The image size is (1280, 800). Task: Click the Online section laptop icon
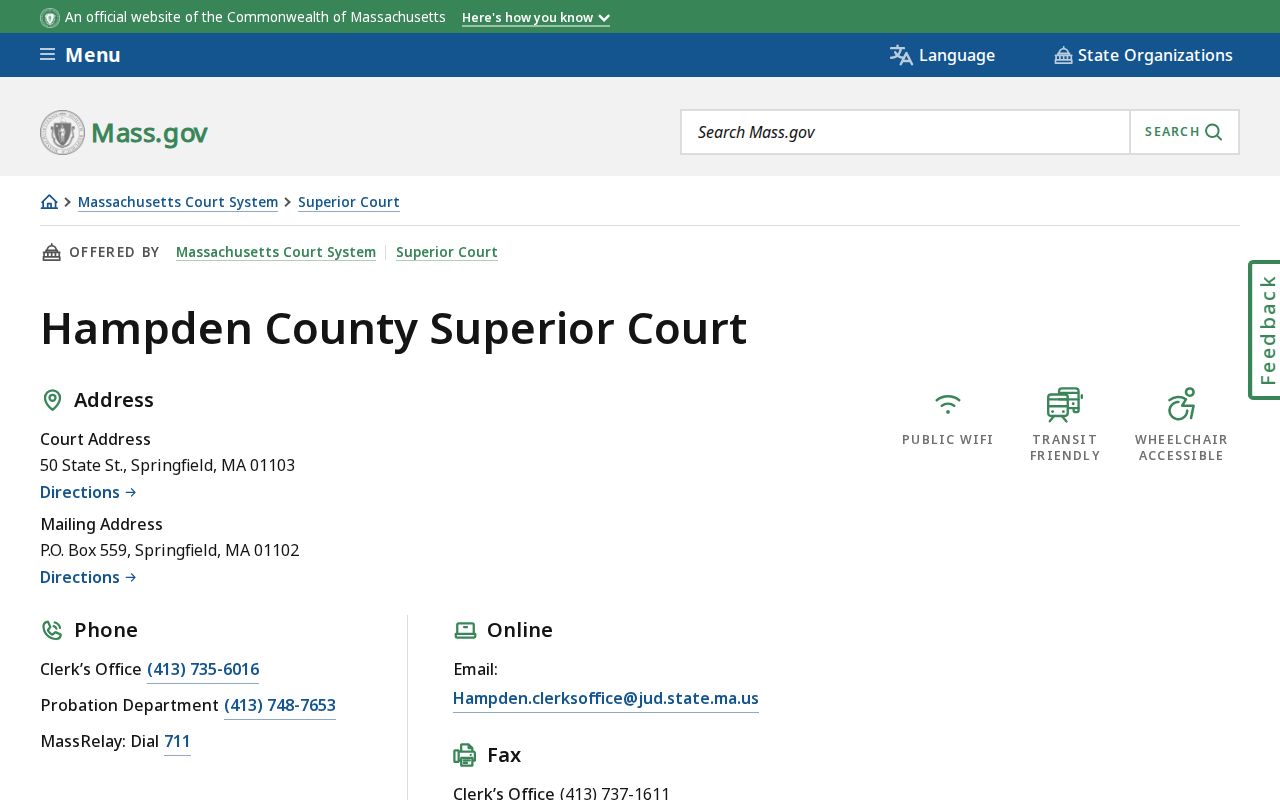pyautogui.click(x=465, y=630)
